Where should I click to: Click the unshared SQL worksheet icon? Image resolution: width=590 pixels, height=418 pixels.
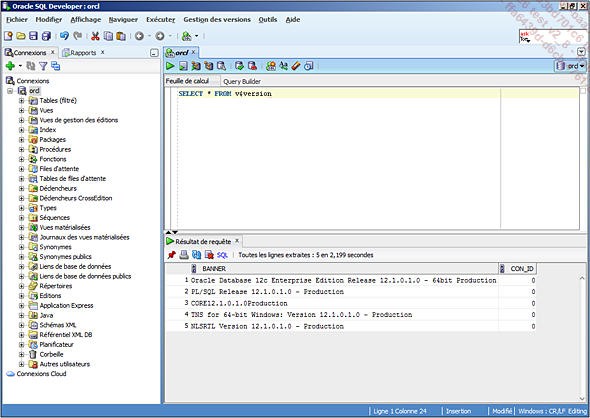click(271, 66)
